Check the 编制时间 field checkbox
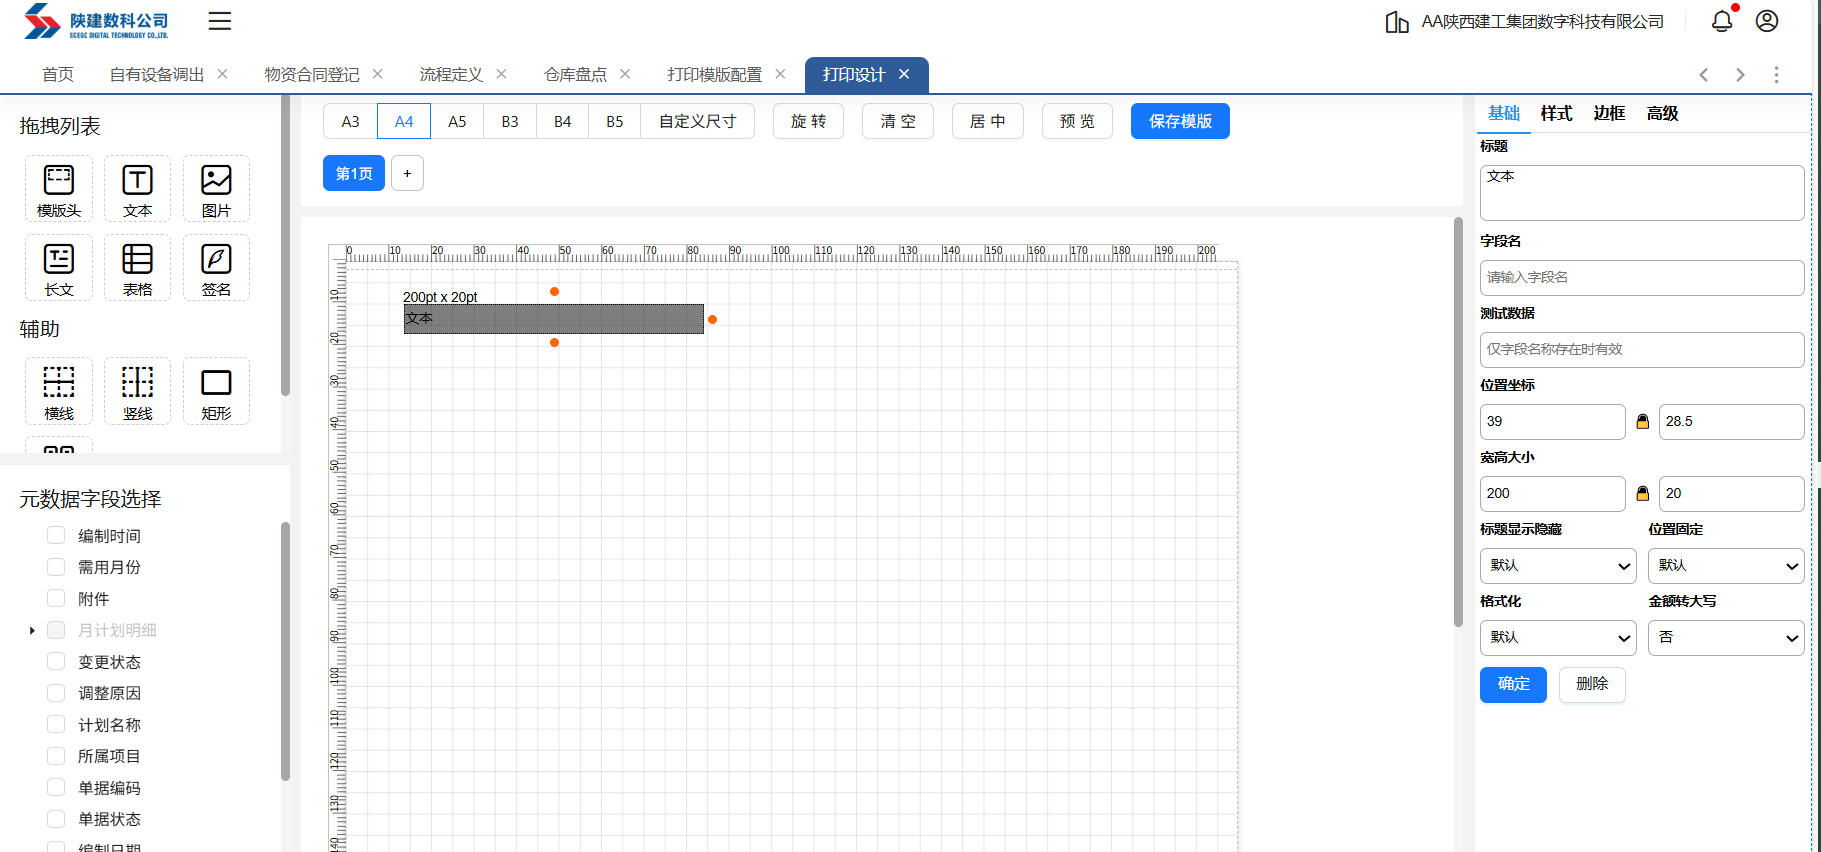This screenshot has width=1821, height=852. click(x=56, y=536)
